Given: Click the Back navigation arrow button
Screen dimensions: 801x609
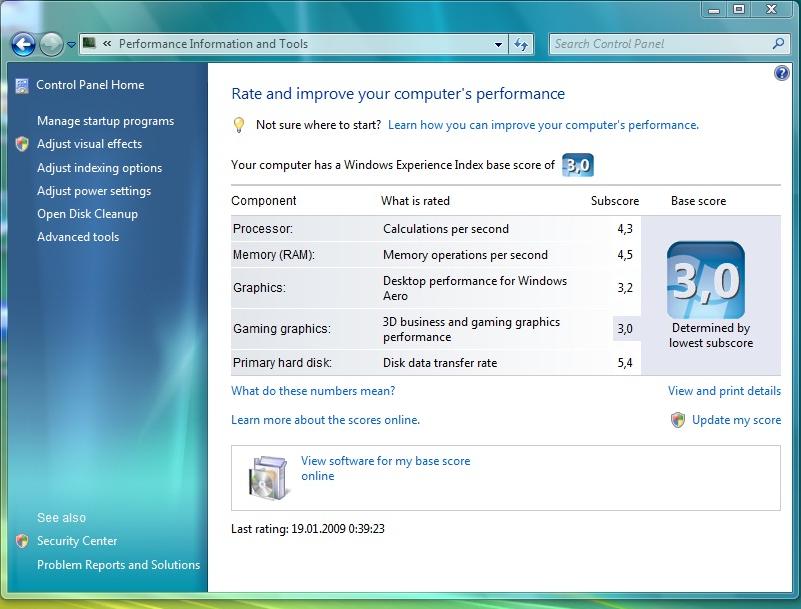Looking at the screenshot, I should [24, 44].
